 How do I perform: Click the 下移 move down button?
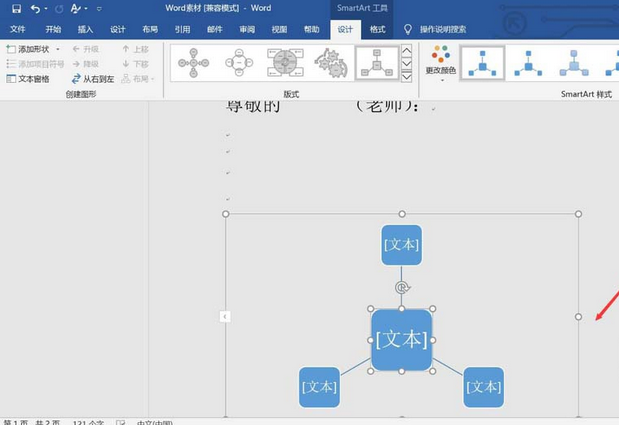(x=135, y=64)
